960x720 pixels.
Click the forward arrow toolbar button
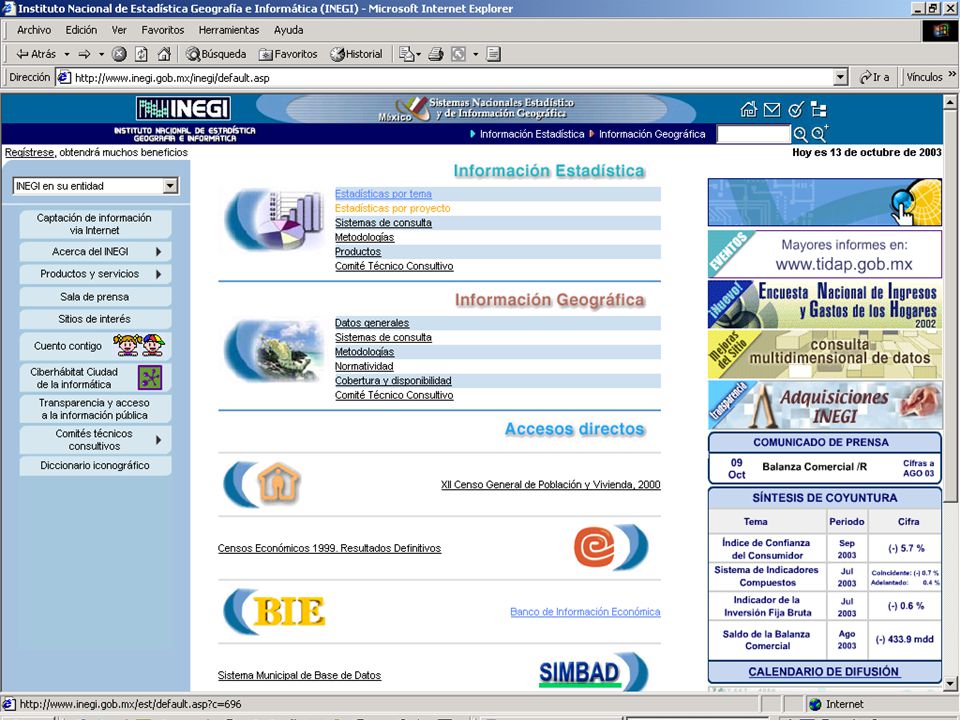tap(84, 54)
